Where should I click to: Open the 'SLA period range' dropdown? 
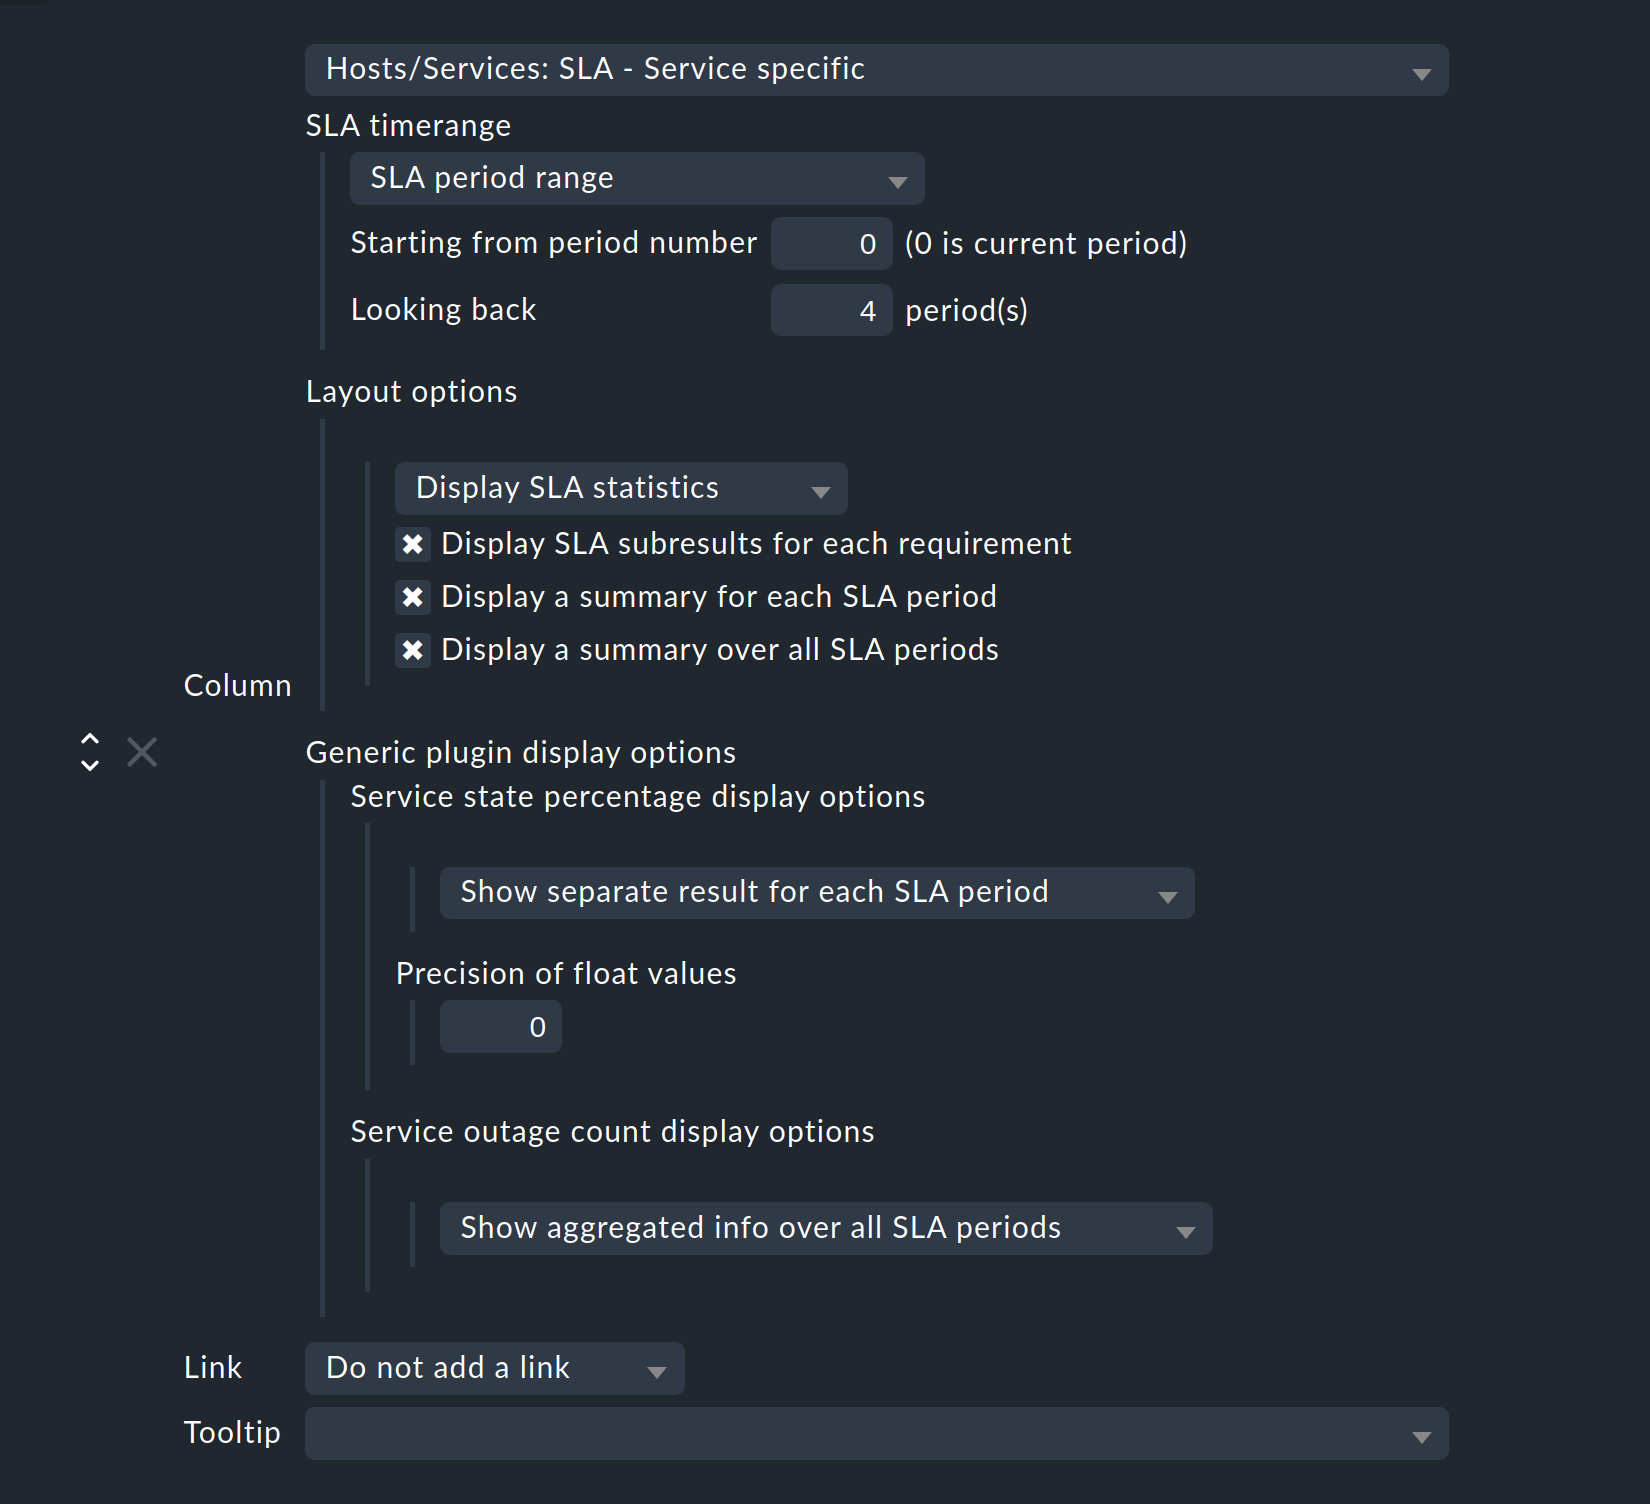click(x=636, y=178)
